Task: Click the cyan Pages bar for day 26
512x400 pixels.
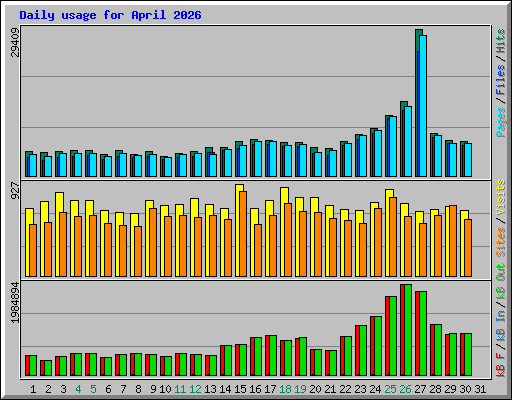Action: click(x=408, y=142)
